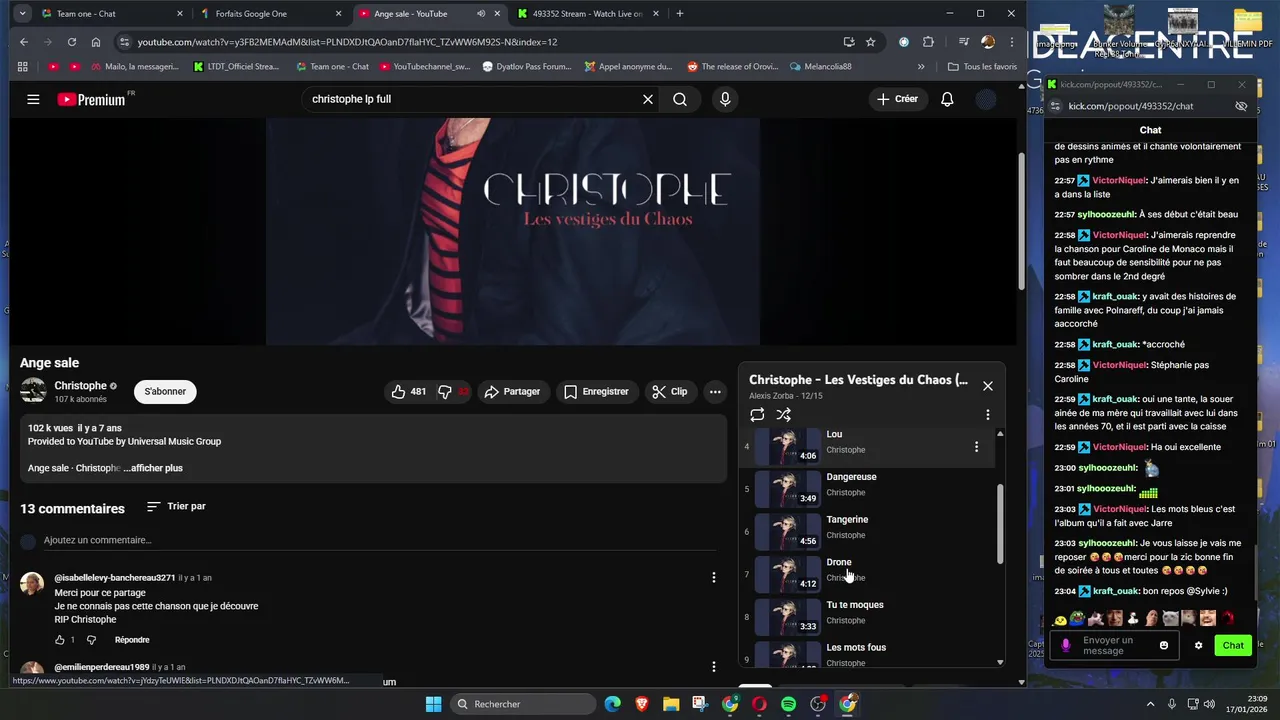Click the Partager share button

pyautogui.click(x=512, y=392)
